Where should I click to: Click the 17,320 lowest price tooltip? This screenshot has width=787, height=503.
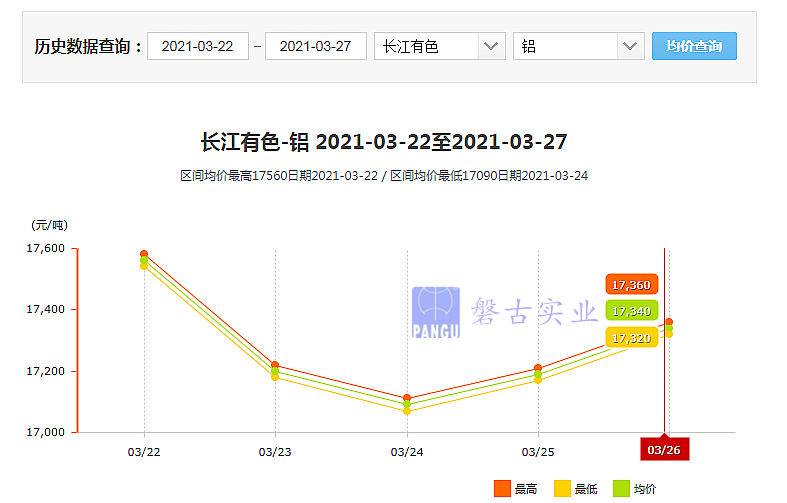[631, 337]
